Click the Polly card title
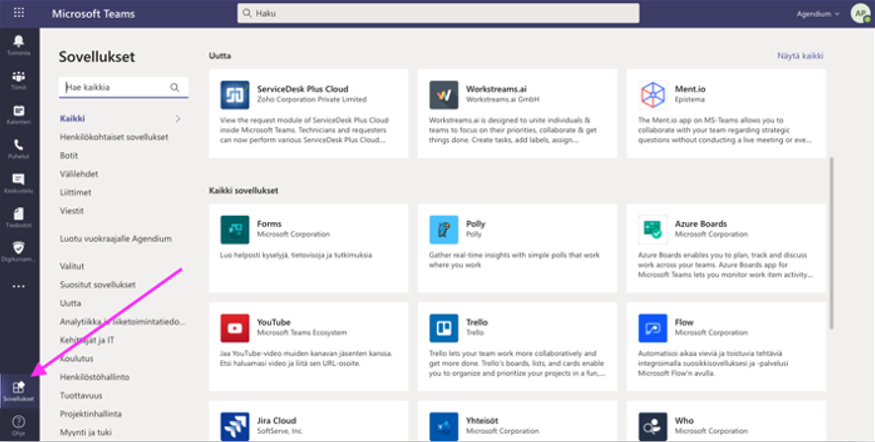 475,224
